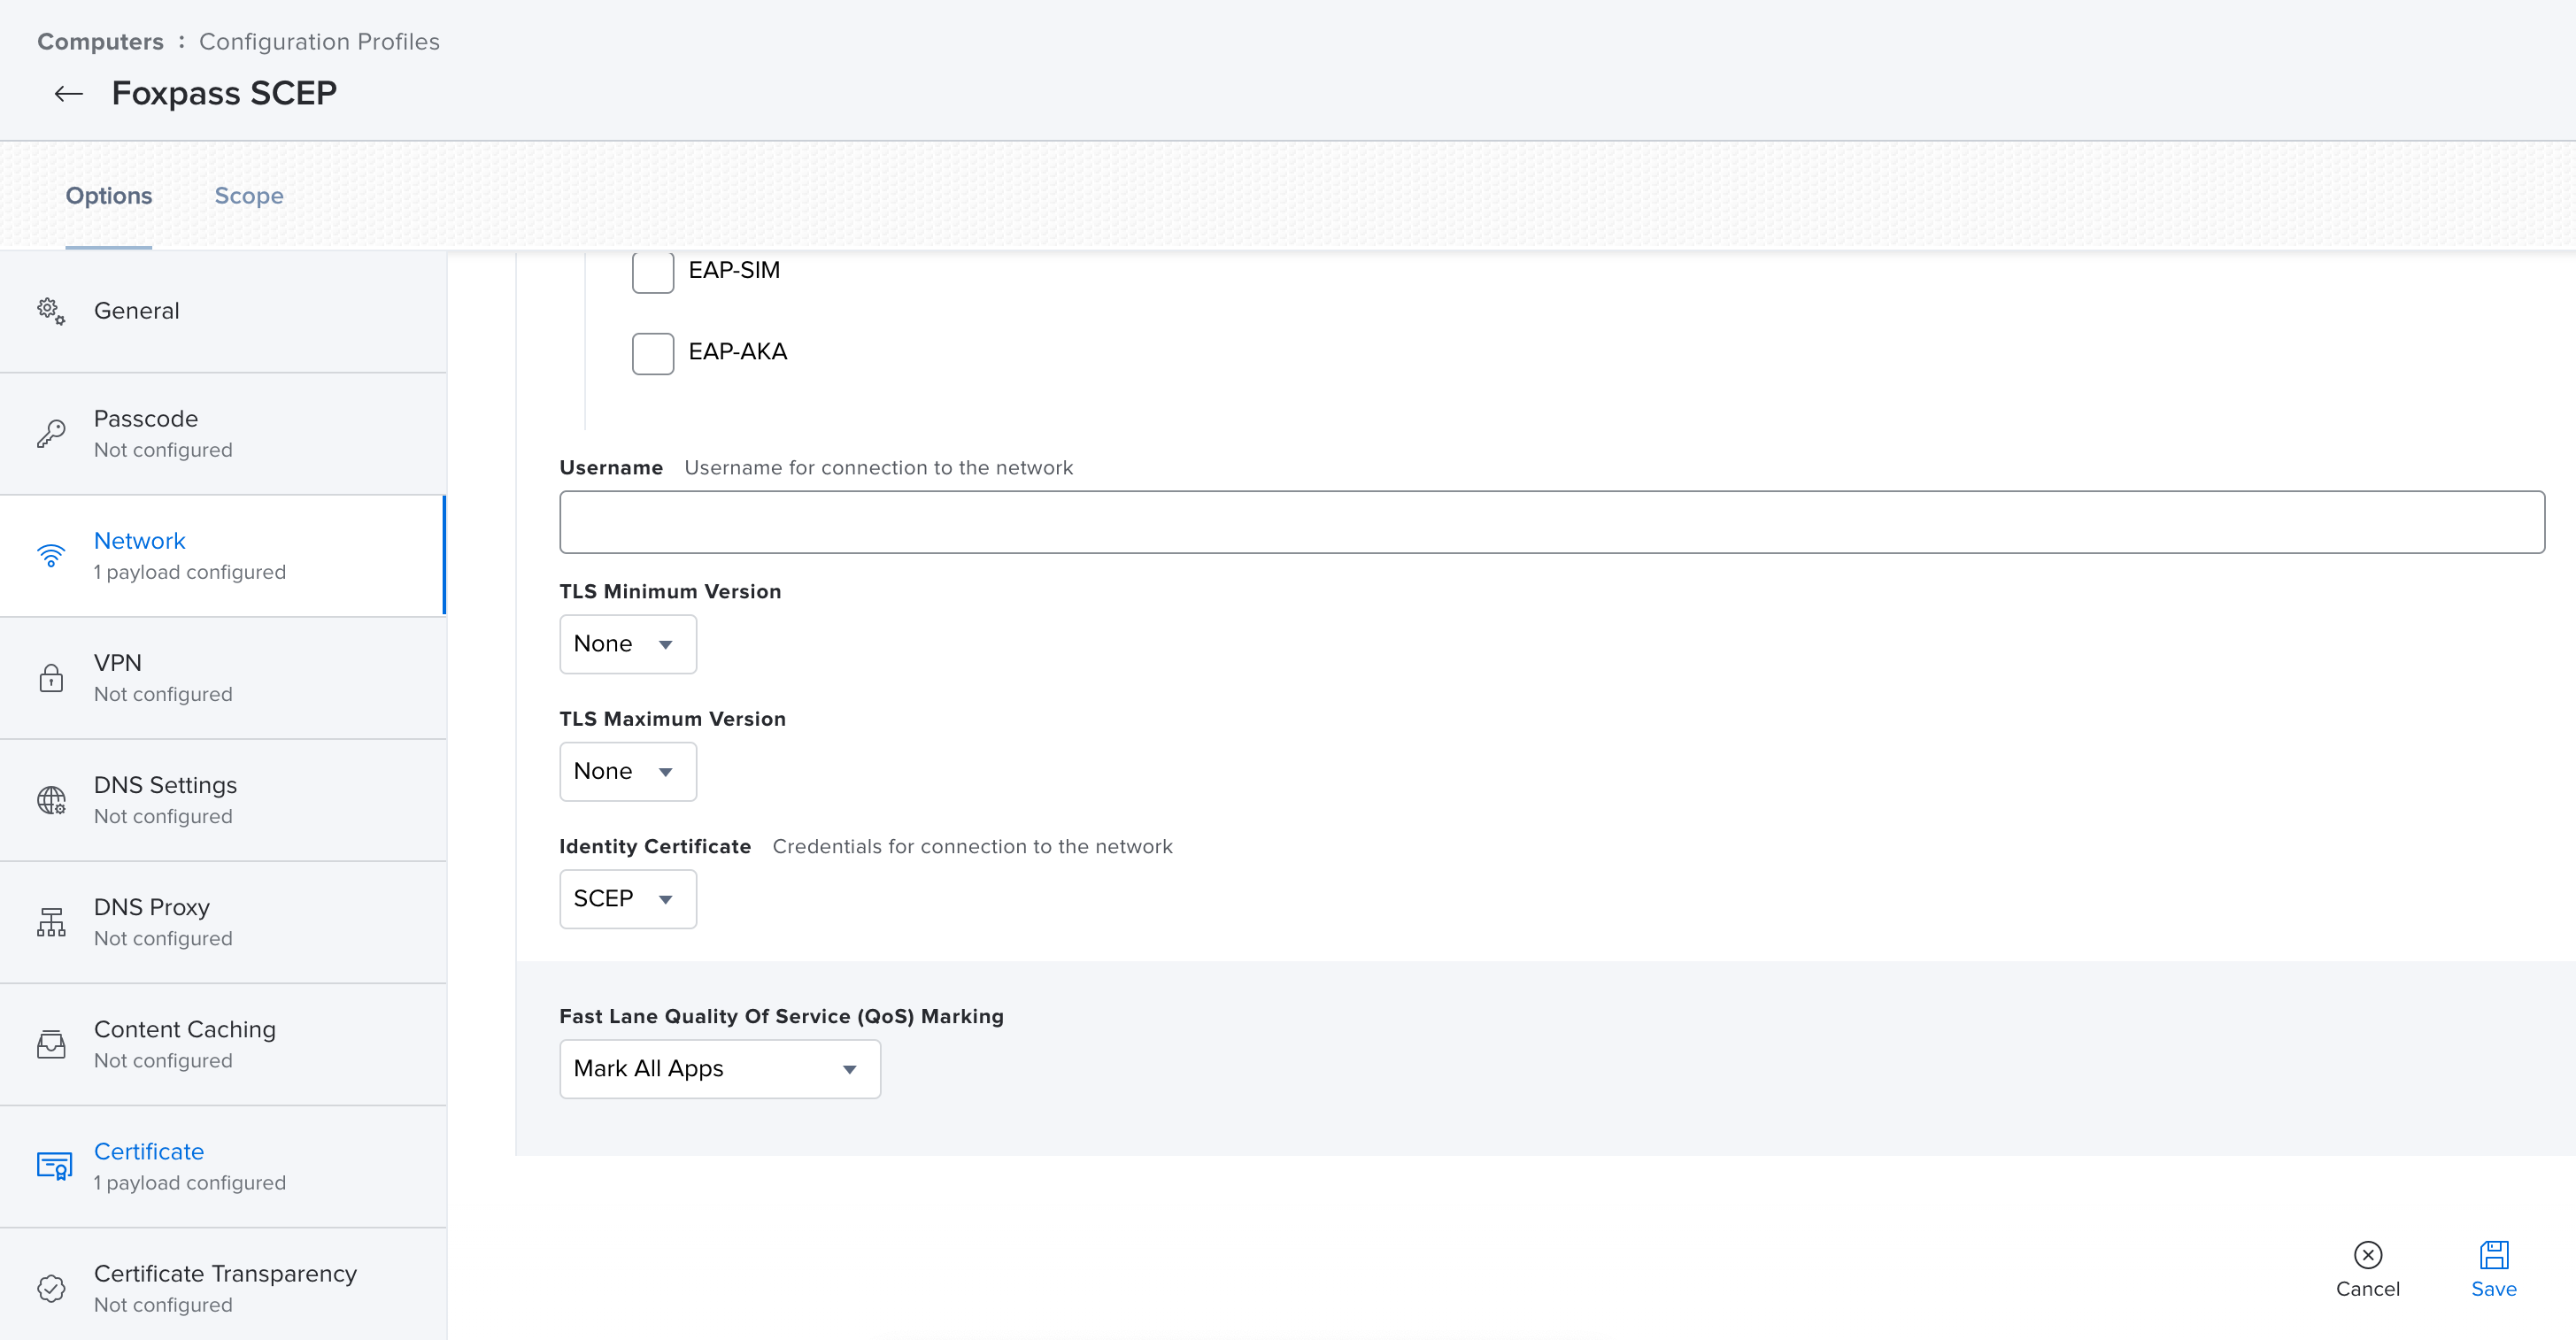Open the TLS Maximum Version dropdown

(627, 771)
